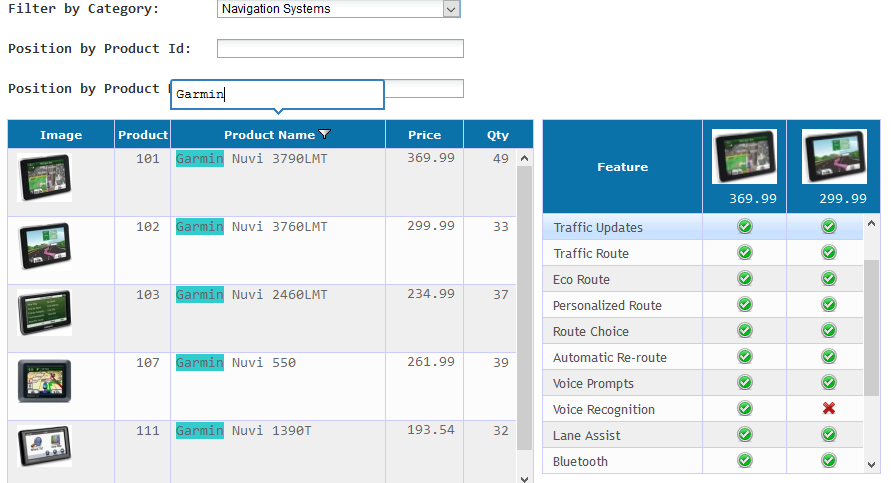
Task: Click the Garmin Nuvi 550 name
Action: point(236,363)
